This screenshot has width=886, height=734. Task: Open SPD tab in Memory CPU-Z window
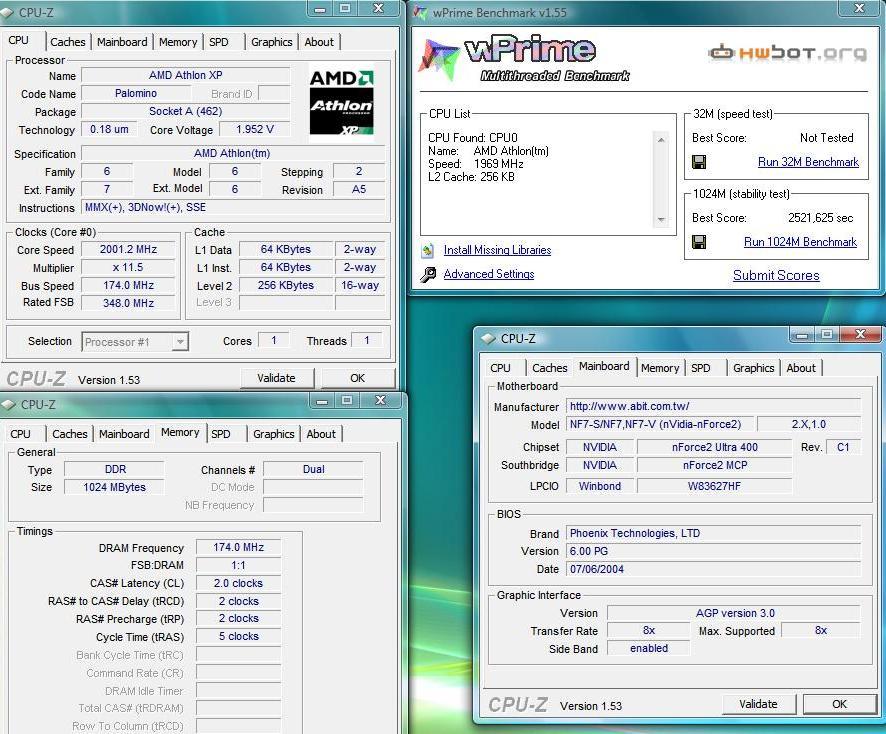(220, 434)
